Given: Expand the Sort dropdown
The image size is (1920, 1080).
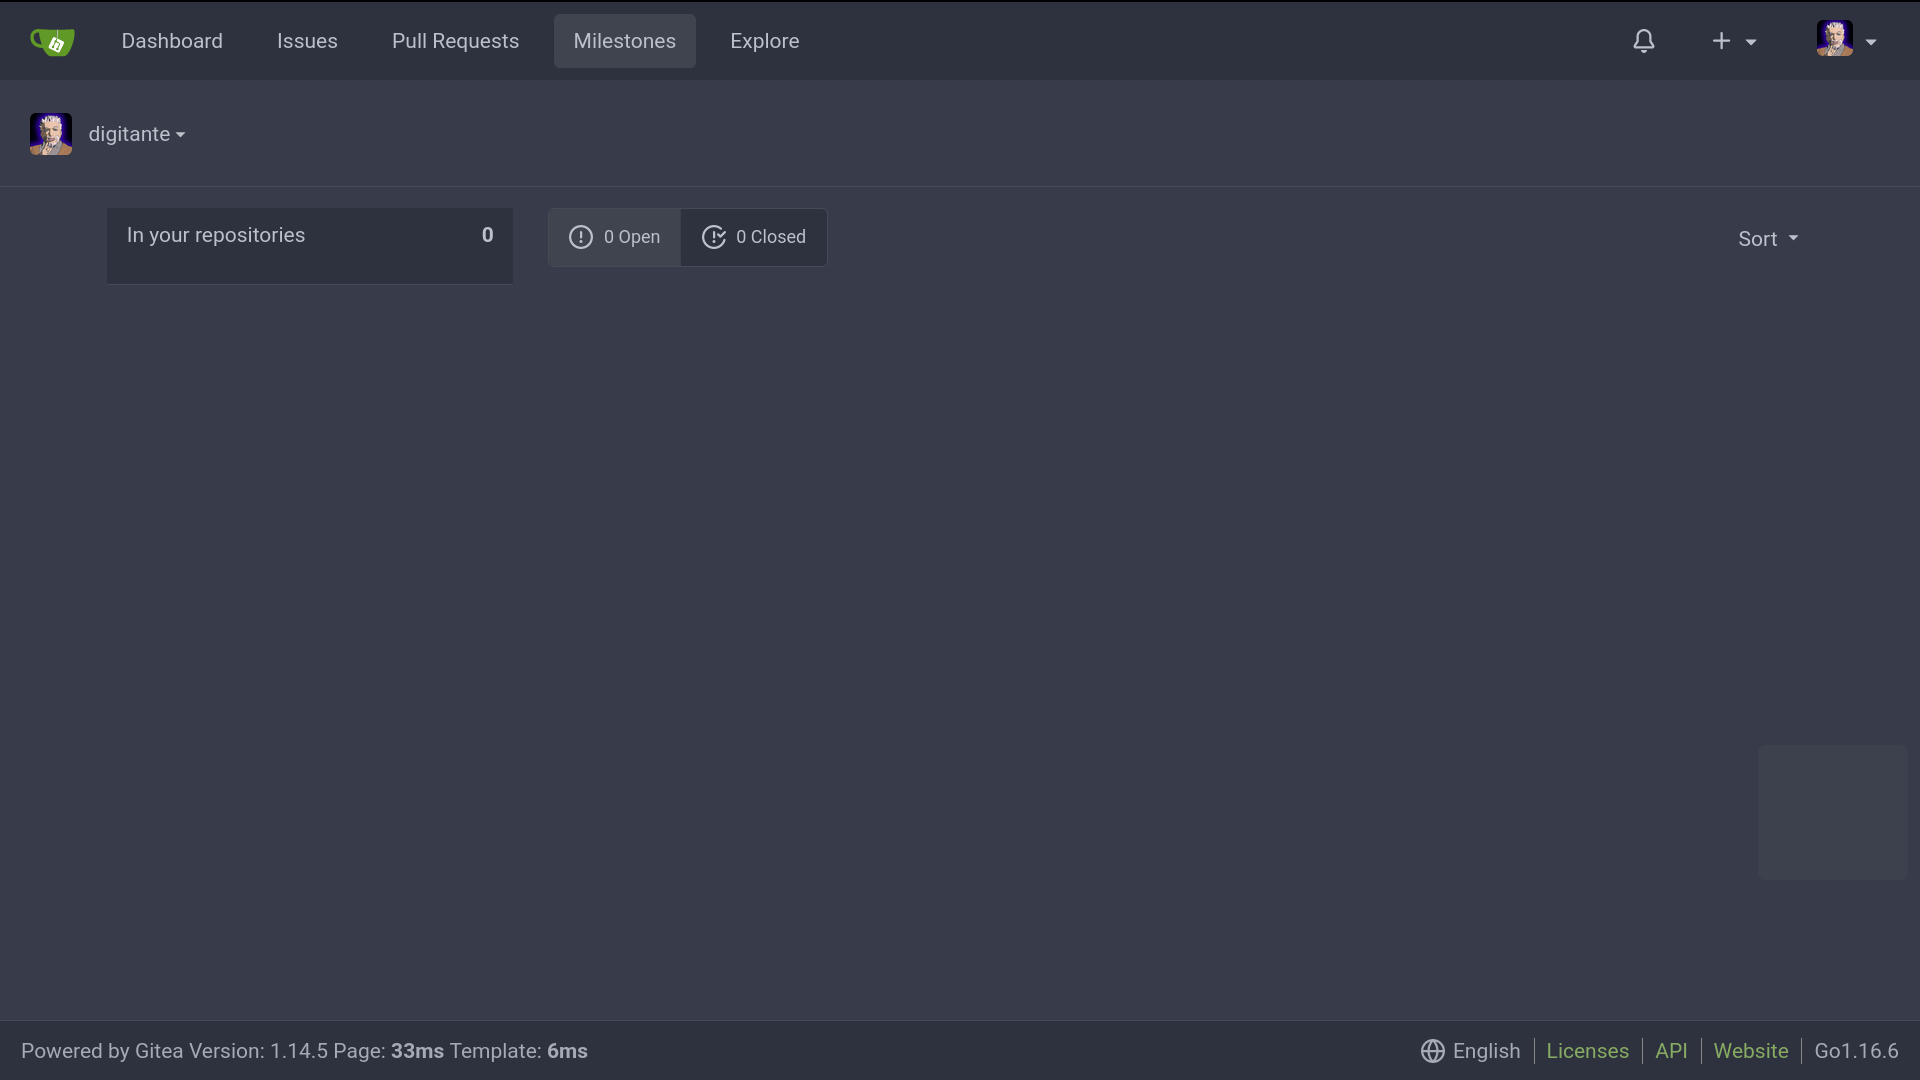Looking at the screenshot, I should 1767,239.
